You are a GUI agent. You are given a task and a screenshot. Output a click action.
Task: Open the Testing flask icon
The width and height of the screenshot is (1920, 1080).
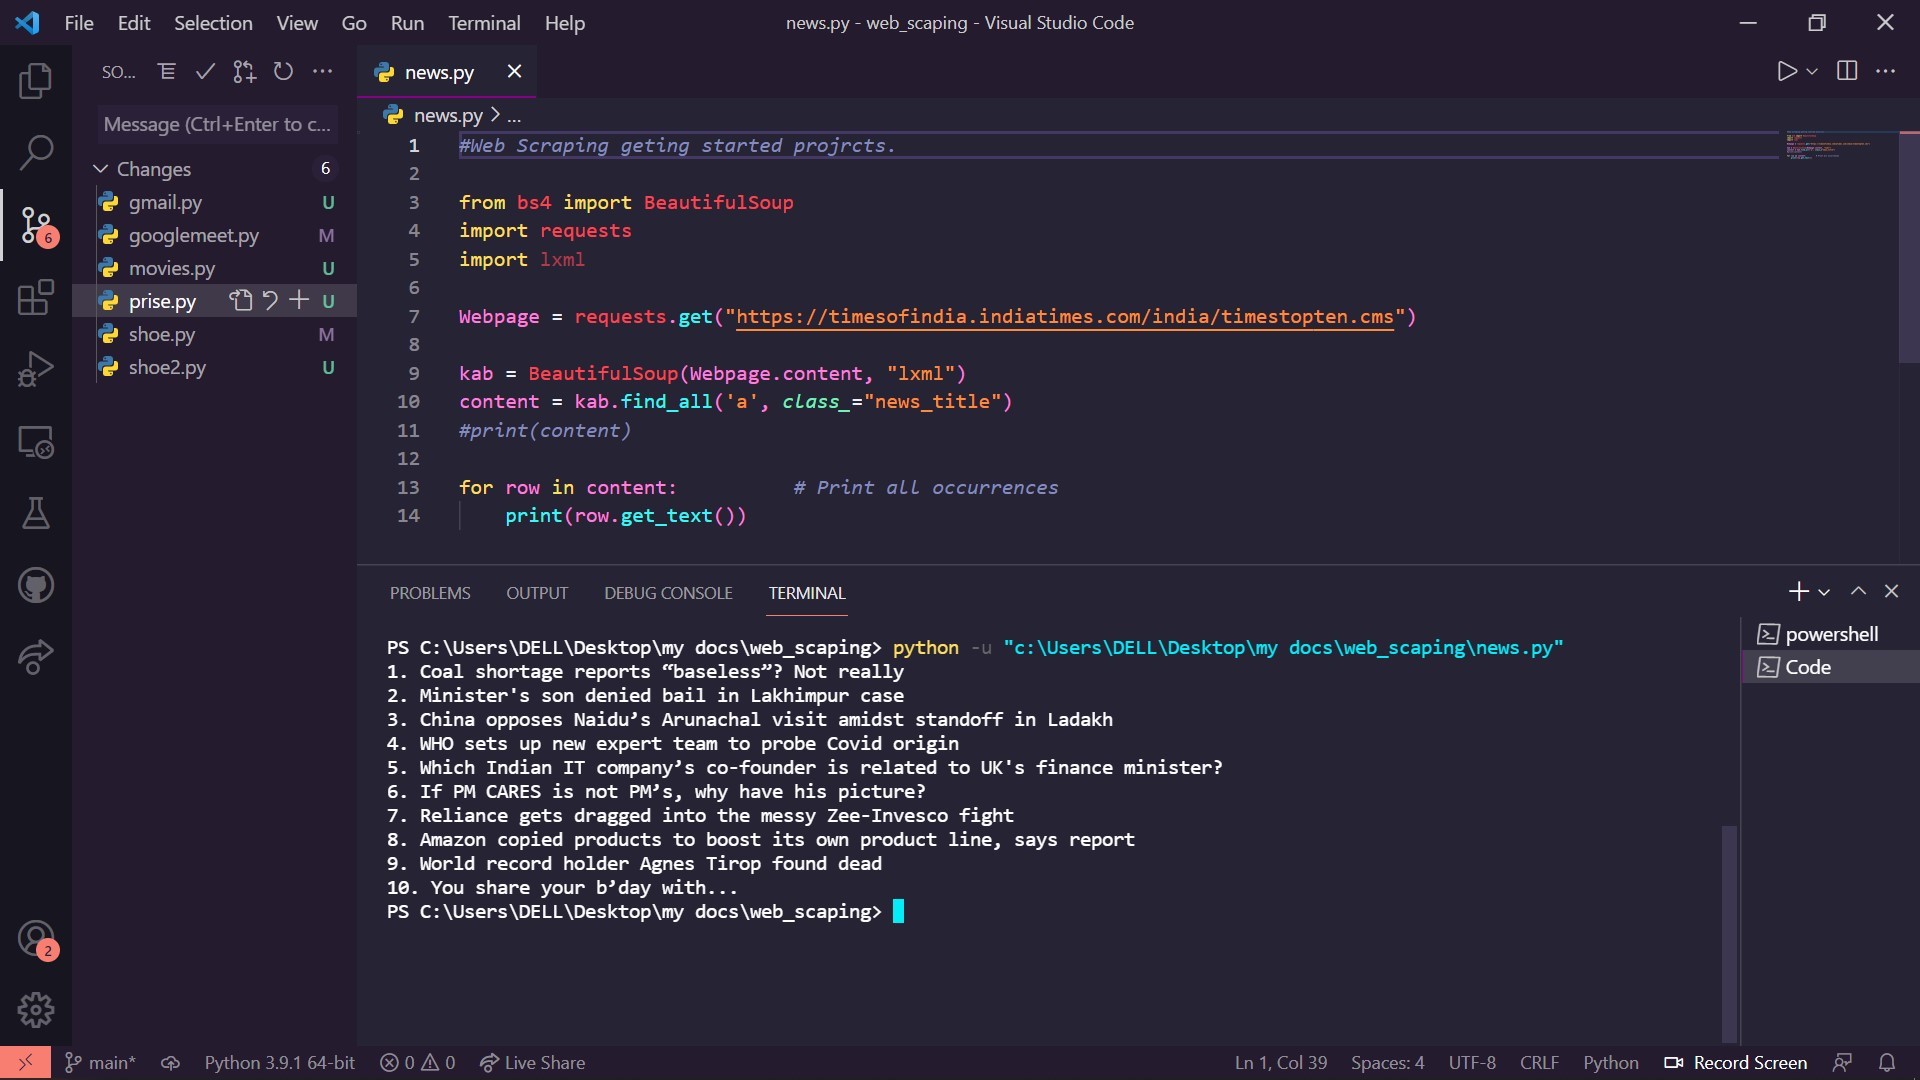pyautogui.click(x=36, y=513)
